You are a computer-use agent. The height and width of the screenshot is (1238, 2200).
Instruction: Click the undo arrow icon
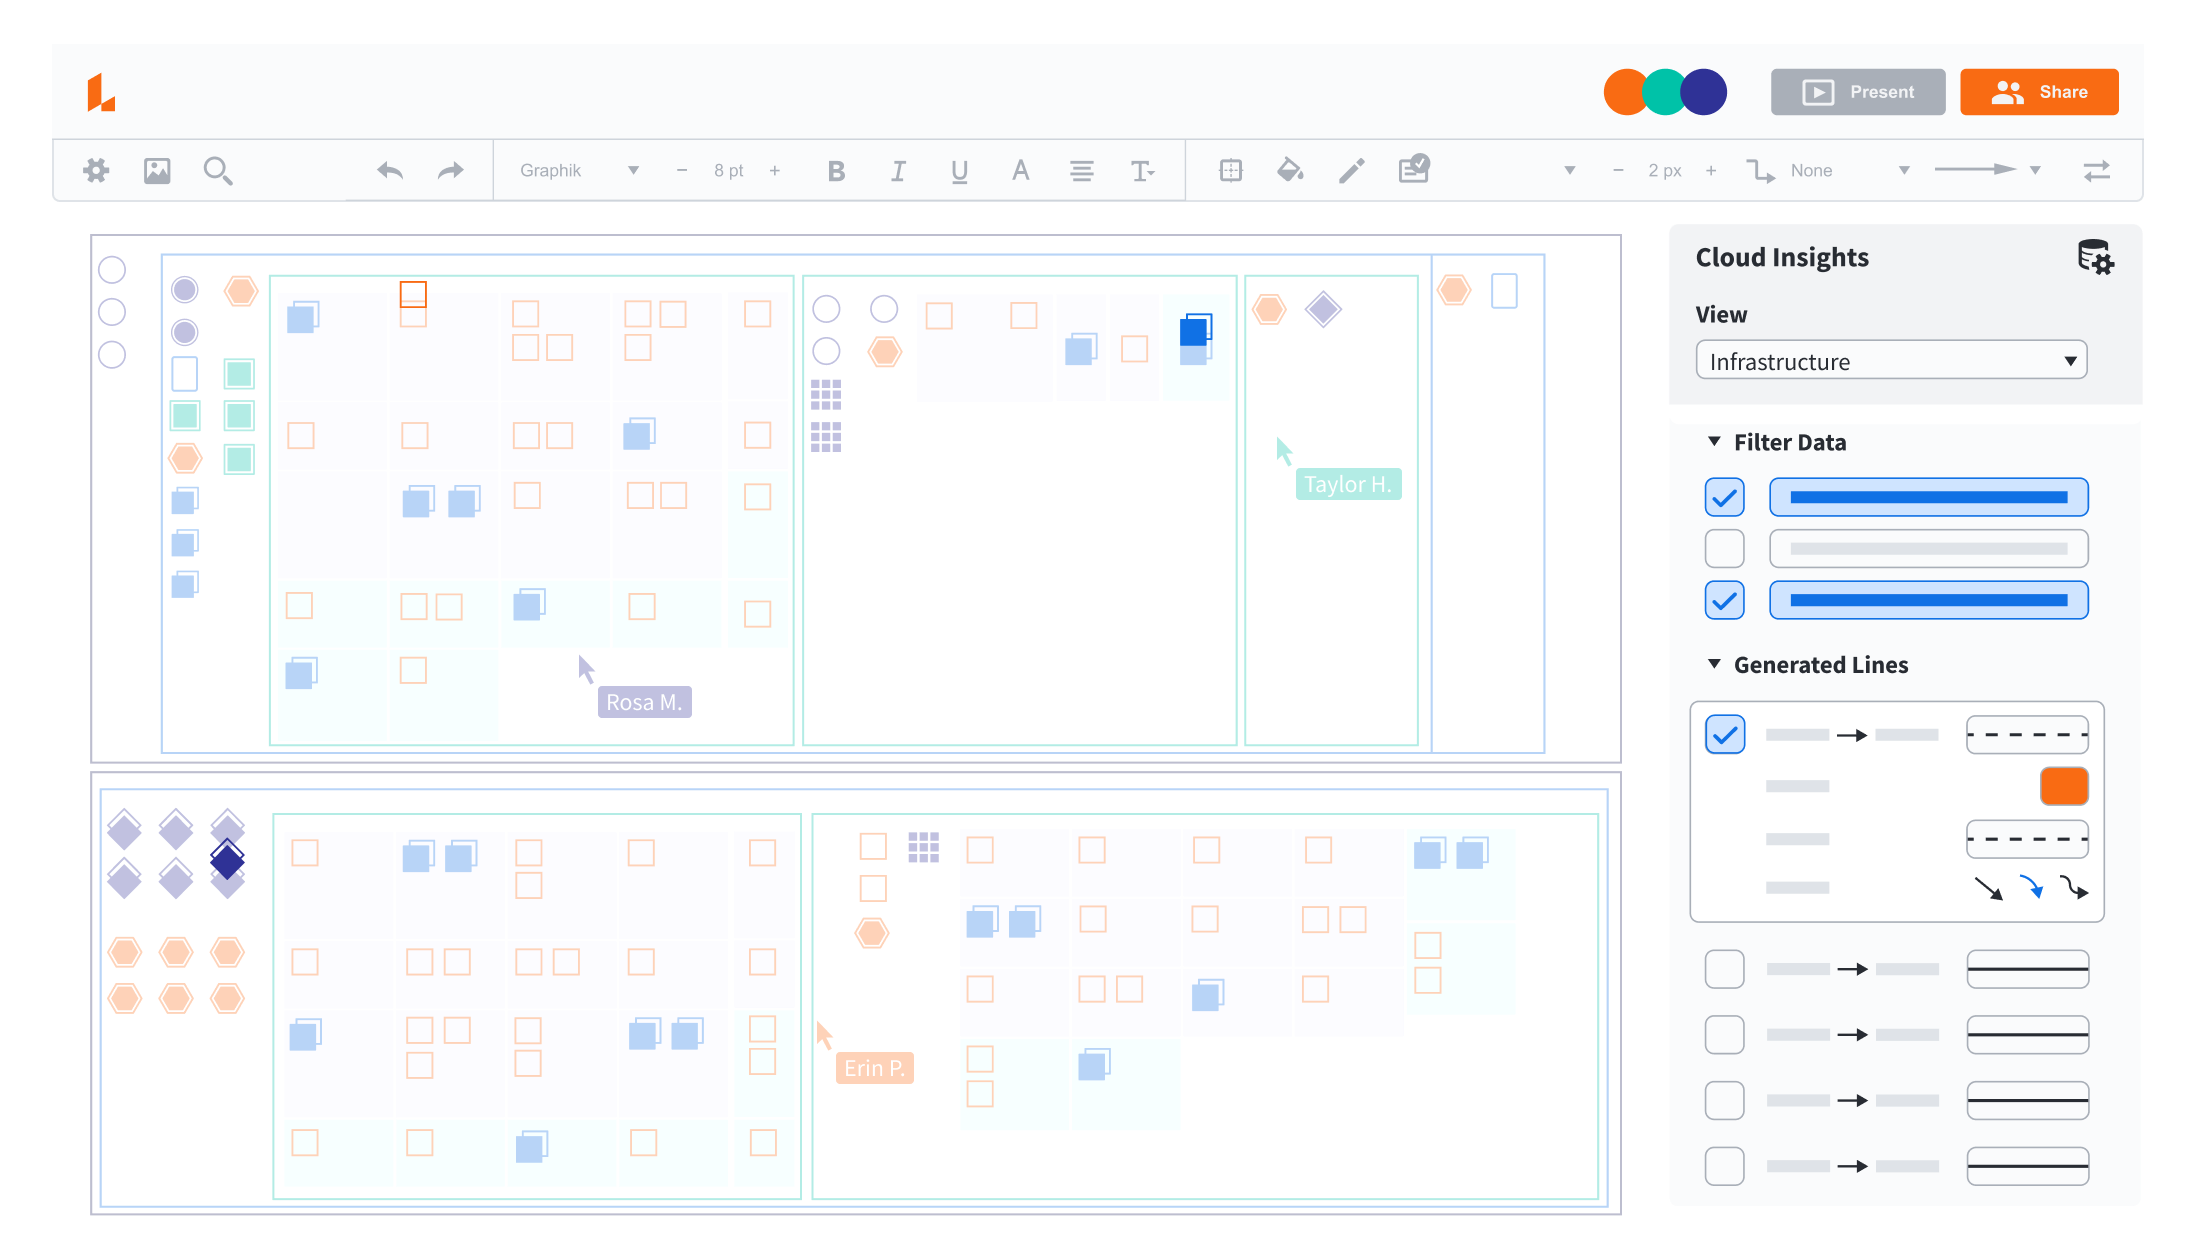390,171
